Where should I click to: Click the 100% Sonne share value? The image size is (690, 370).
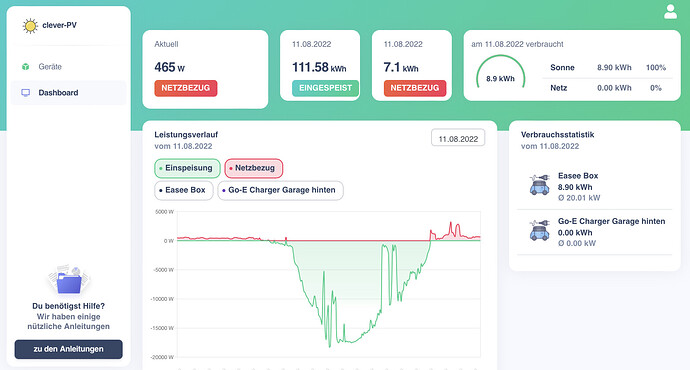click(656, 68)
